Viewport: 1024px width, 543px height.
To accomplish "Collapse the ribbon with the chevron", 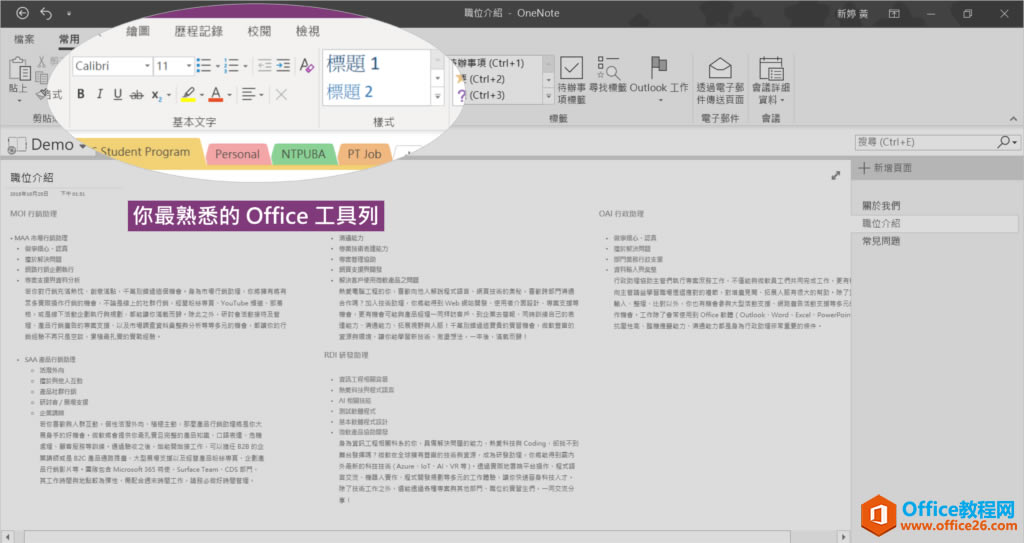I will point(1013,119).
